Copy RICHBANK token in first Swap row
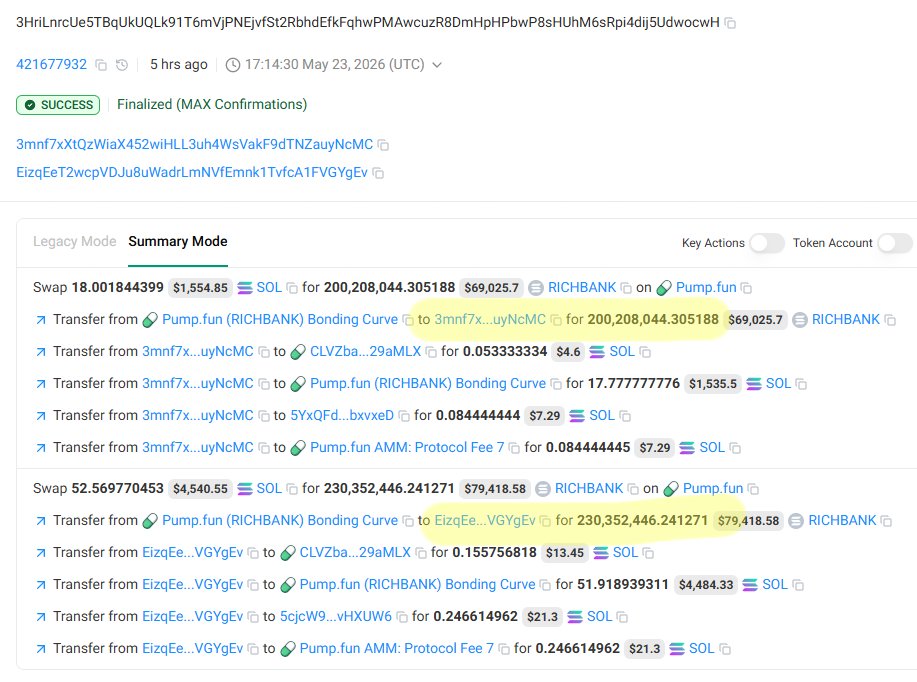Image resolution: width=917 pixels, height=682 pixels. (x=626, y=288)
